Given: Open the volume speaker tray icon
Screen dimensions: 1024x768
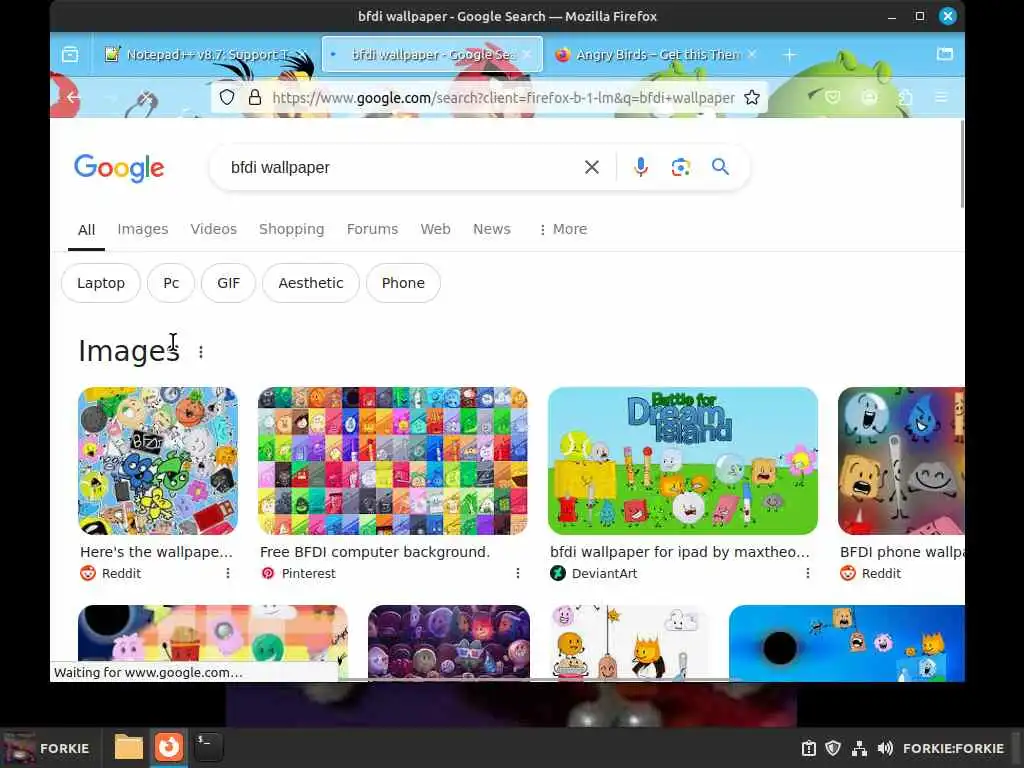Looking at the screenshot, I should [885, 748].
